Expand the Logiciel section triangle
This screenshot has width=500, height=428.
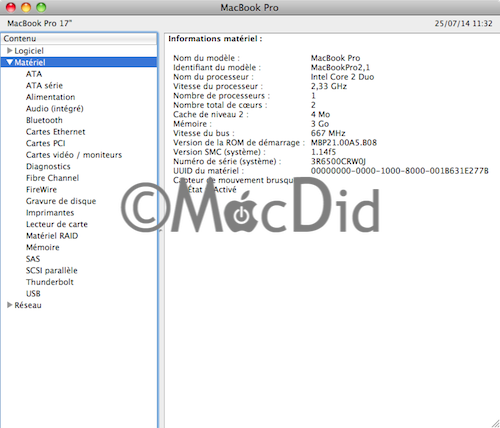[9, 51]
